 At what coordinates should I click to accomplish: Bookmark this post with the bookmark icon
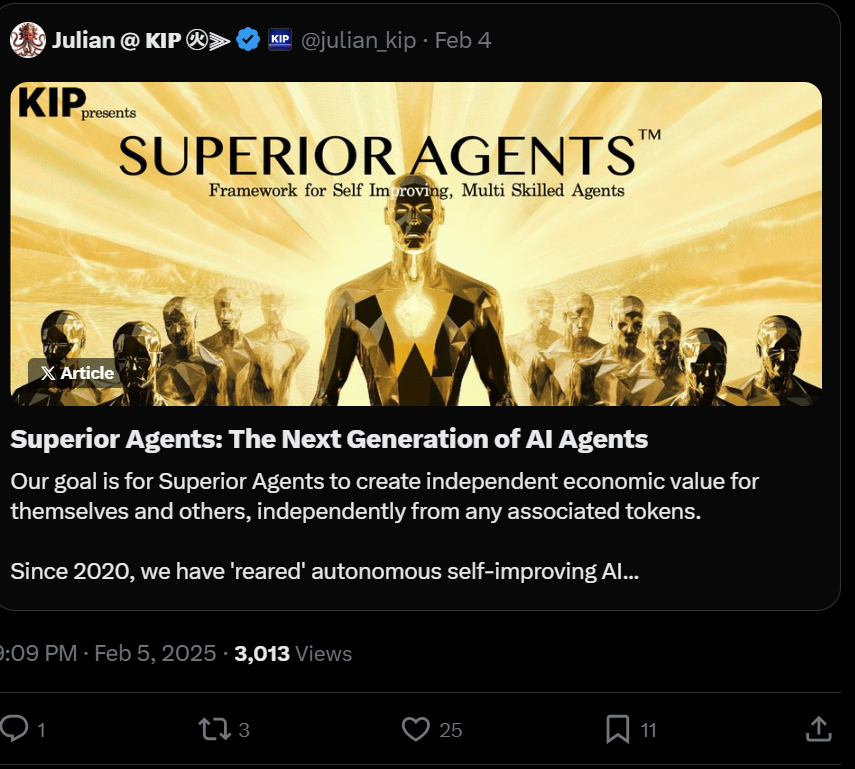pos(618,729)
